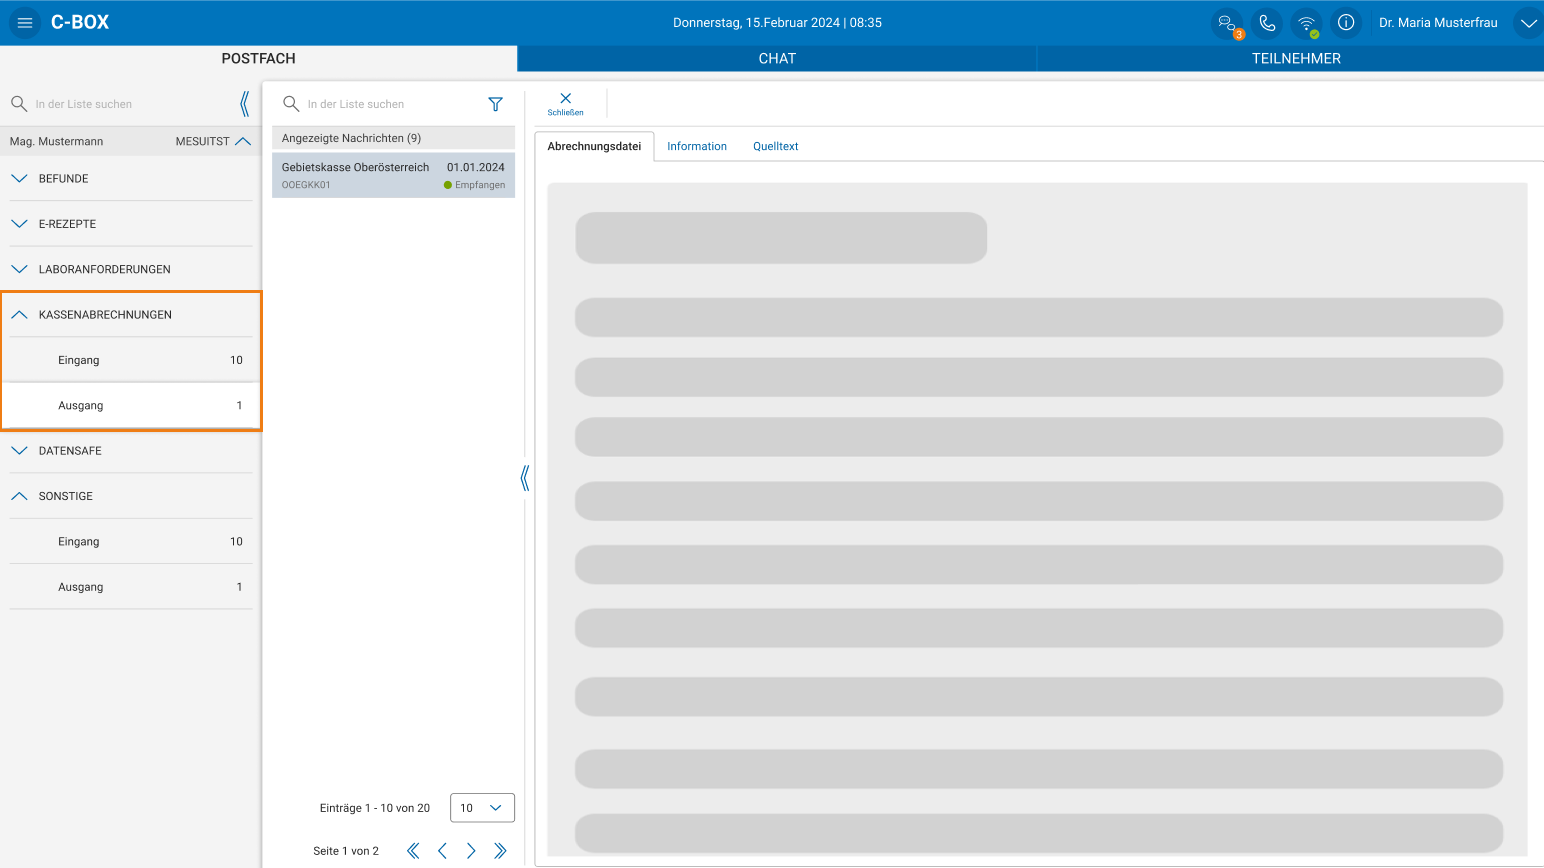Click the phone call icon
1544x868 pixels.
pos(1267,23)
